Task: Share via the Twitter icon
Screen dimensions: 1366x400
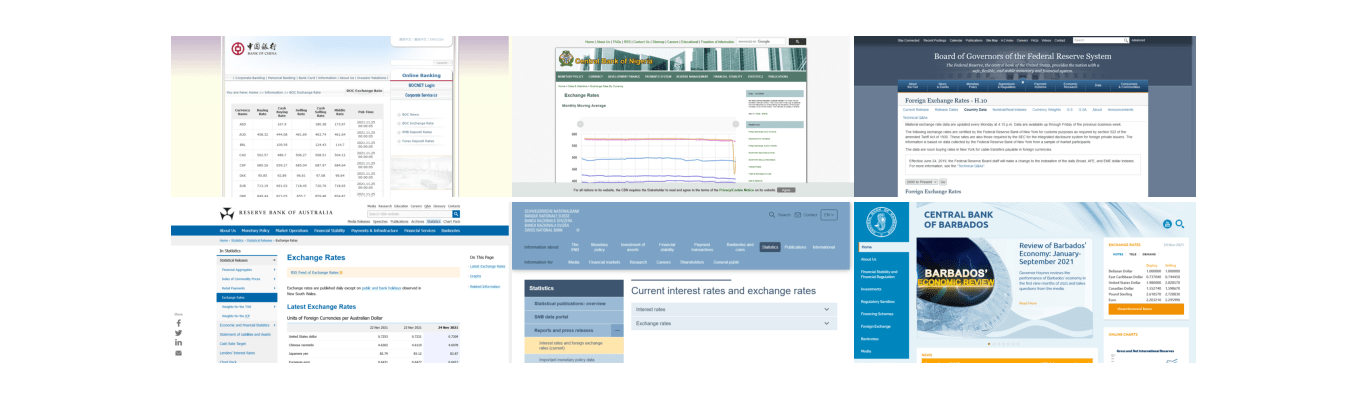Action: click(x=178, y=333)
